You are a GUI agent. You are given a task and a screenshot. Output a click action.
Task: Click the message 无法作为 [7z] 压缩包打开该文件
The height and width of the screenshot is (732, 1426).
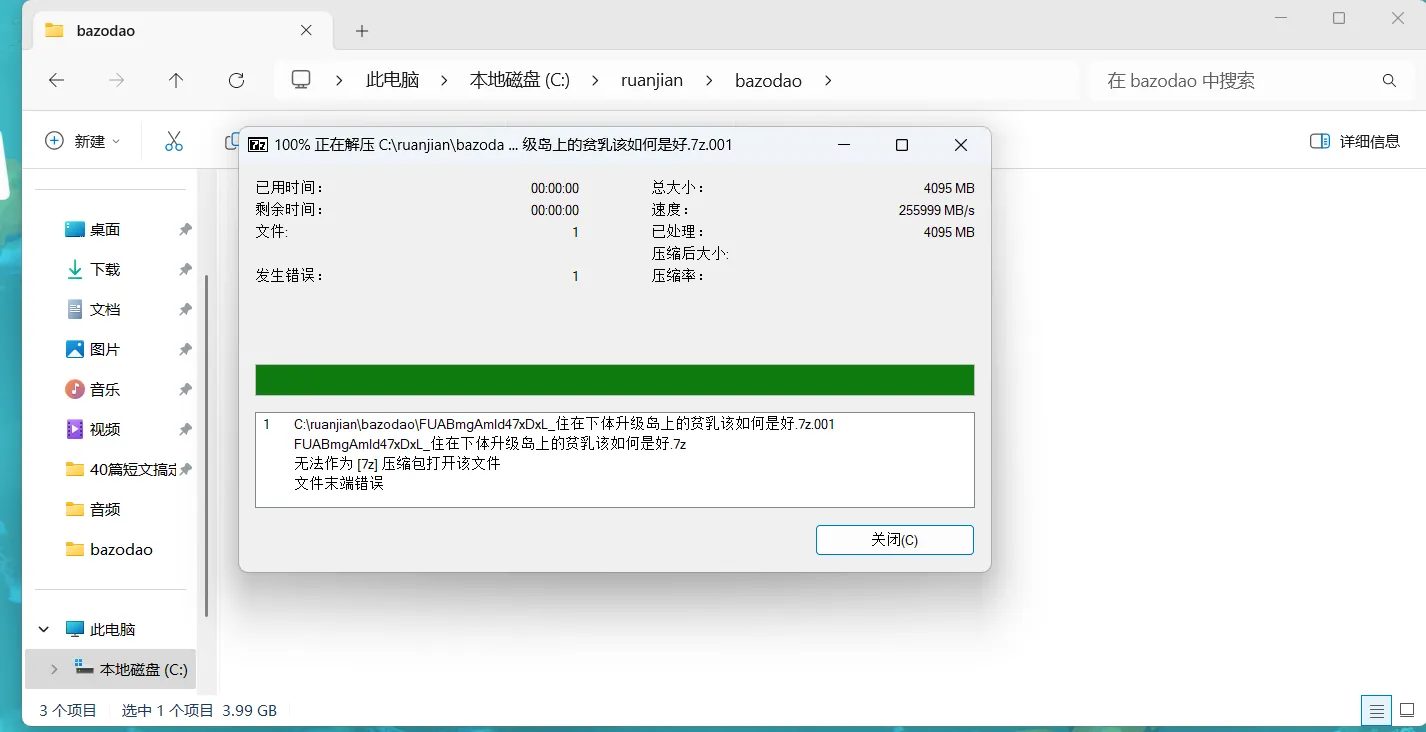point(397,464)
